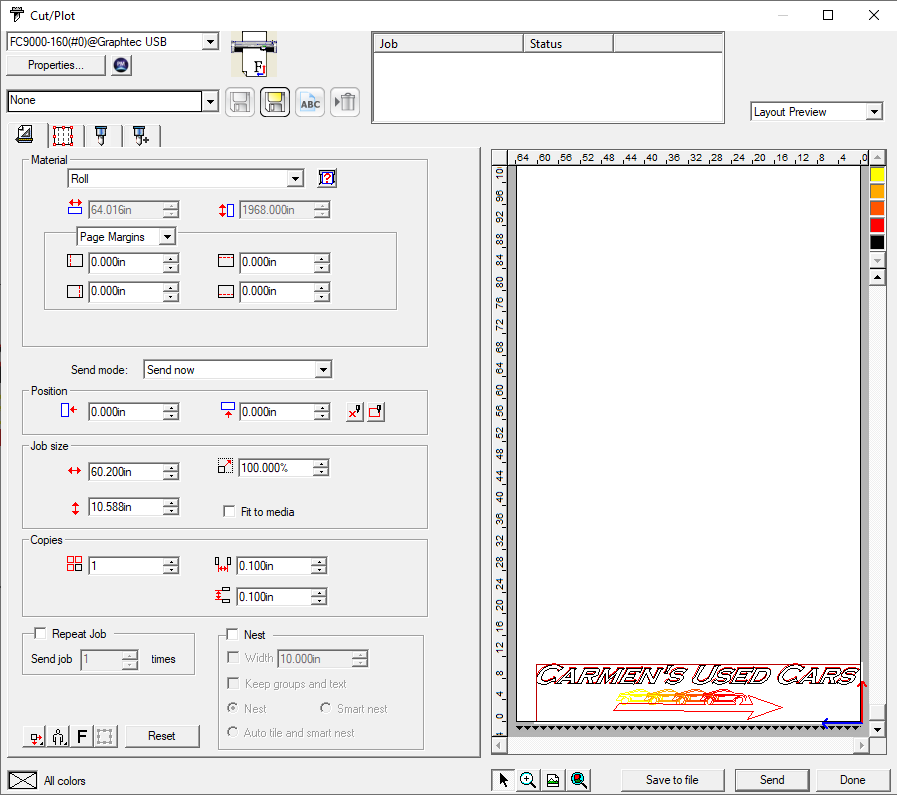Select the advanced tool plus tab icon
This screenshot has width=897, height=795.
click(x=140, y=135)
